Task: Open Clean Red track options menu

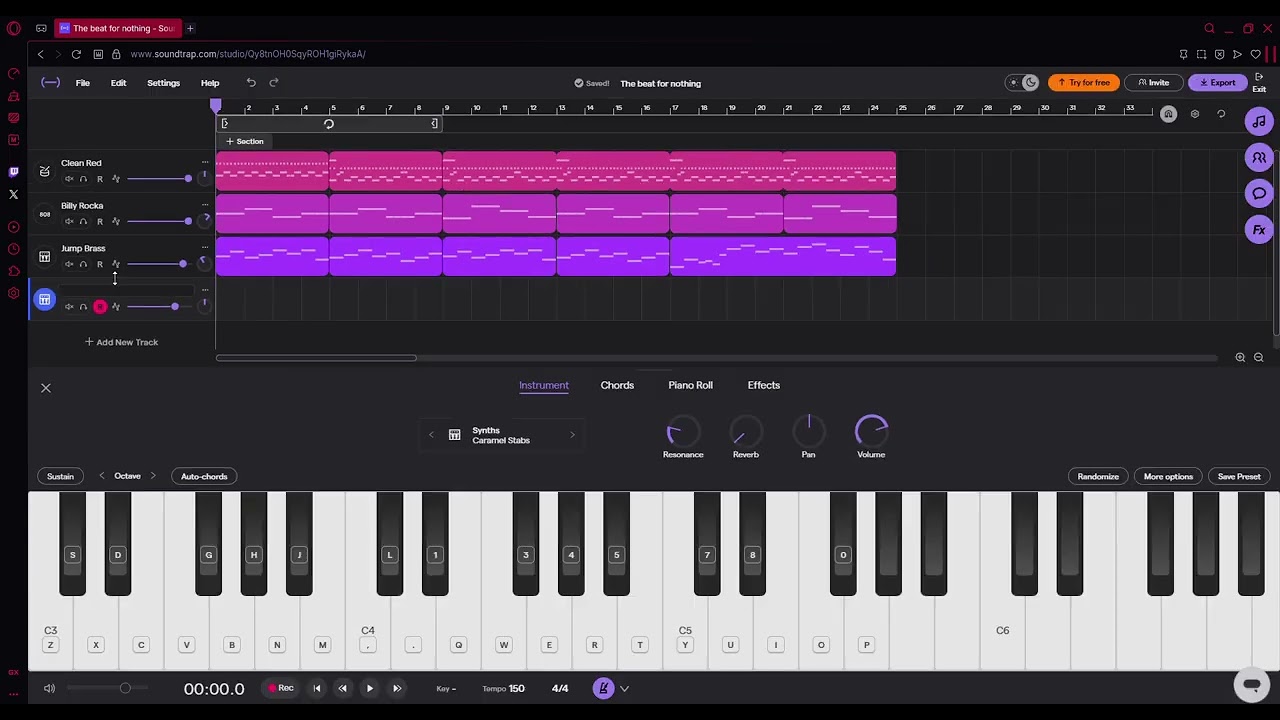Action: click(x=205, y=162)
